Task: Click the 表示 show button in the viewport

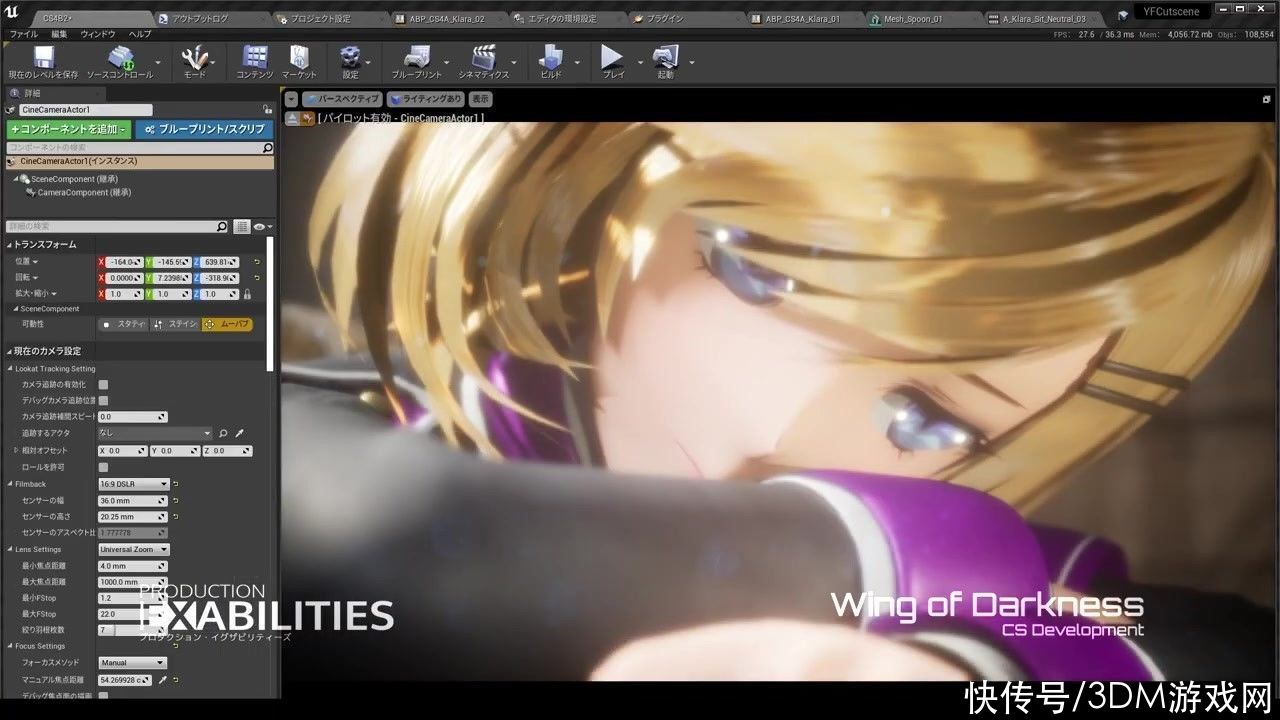Action: pyautogui.click(x=481, y=99)
